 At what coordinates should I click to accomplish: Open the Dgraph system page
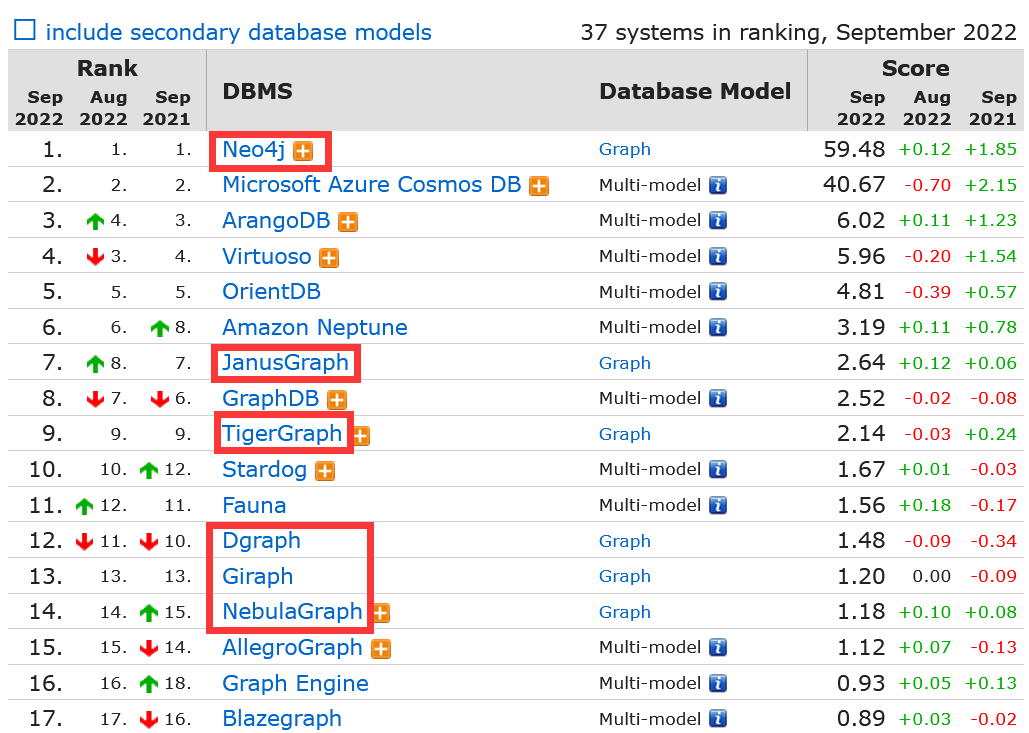[x=261, y=541]
